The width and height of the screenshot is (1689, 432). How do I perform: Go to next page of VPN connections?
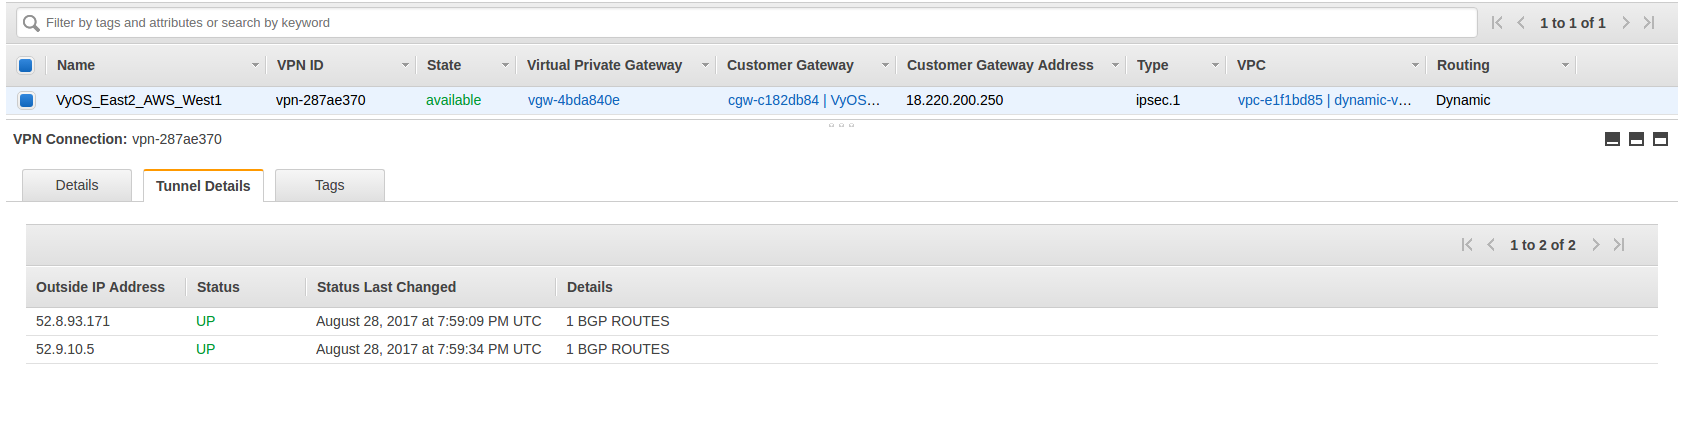click(x=1626, y=23)
